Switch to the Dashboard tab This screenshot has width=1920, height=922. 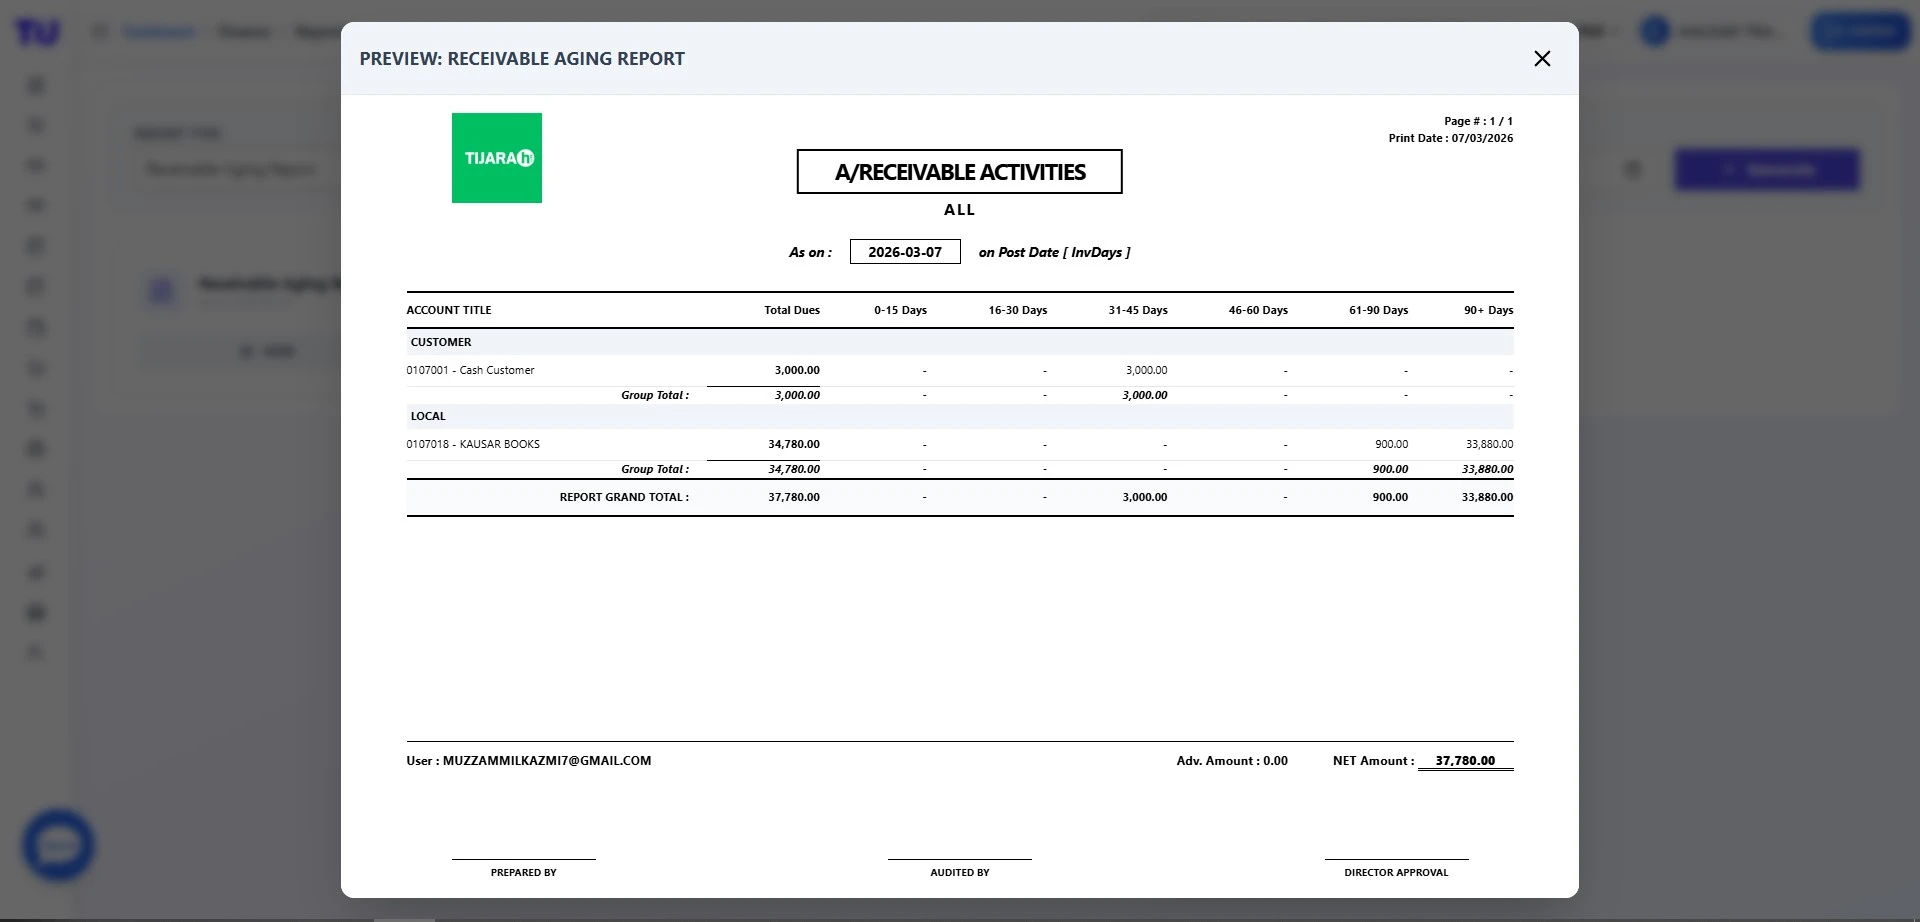click(x=160, y=31)
